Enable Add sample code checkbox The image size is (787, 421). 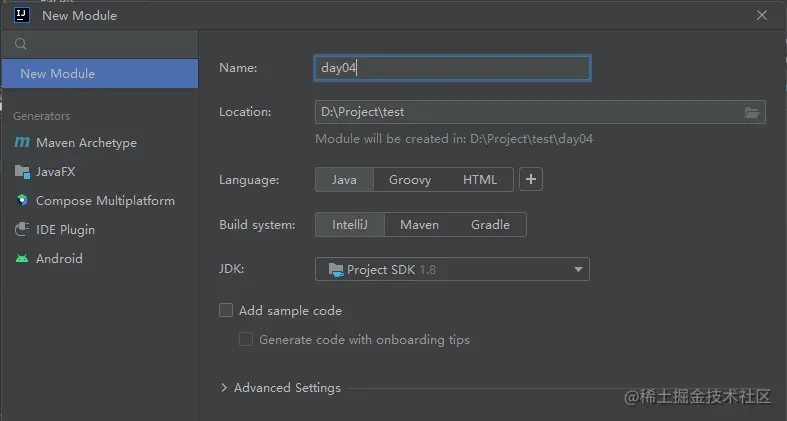coord(226,310)
